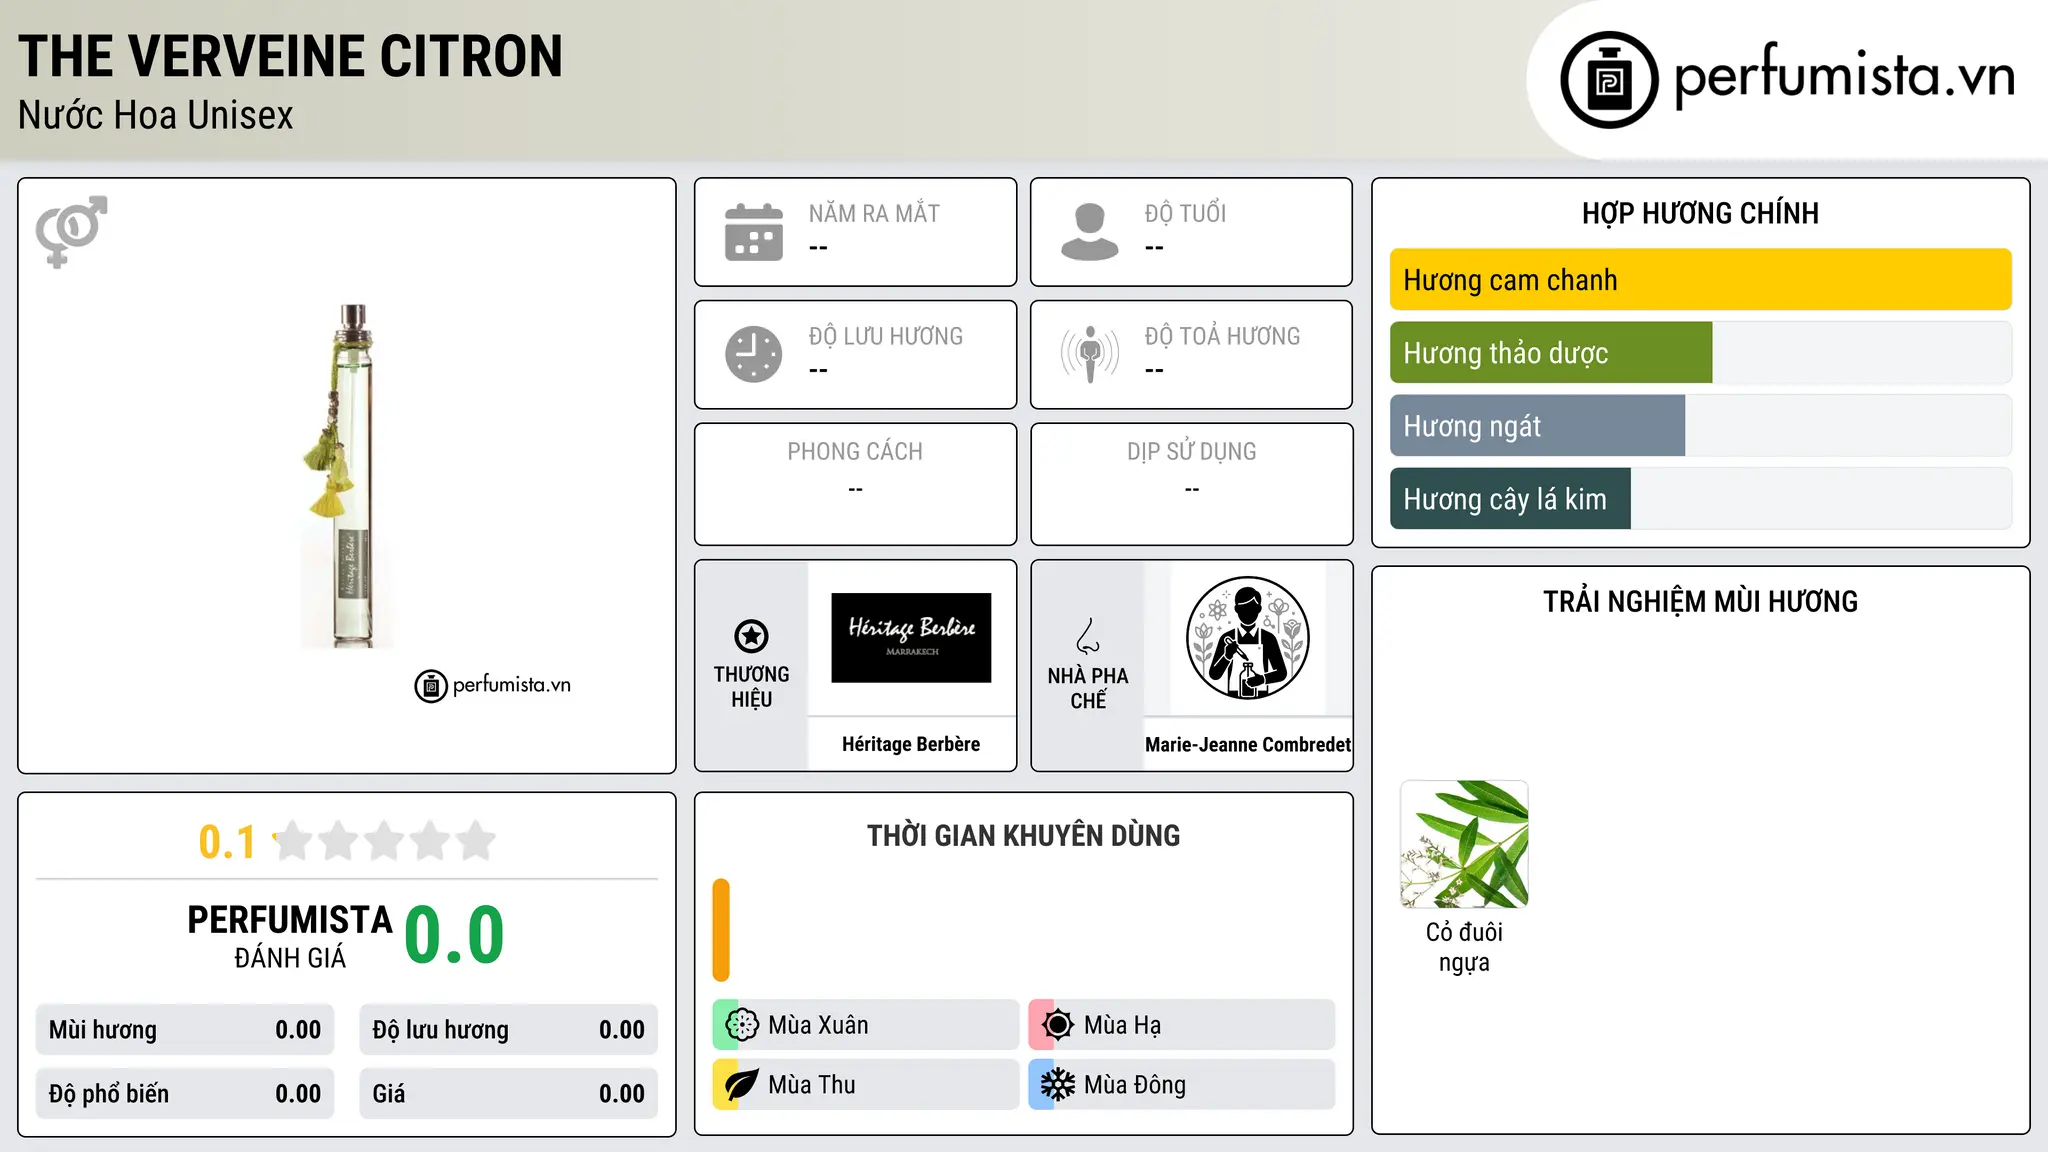Click the THỜI GIAN KHUYÊN DÙNG heading
Screen dimensions: 2048x1152
[x=1024, y=836]
